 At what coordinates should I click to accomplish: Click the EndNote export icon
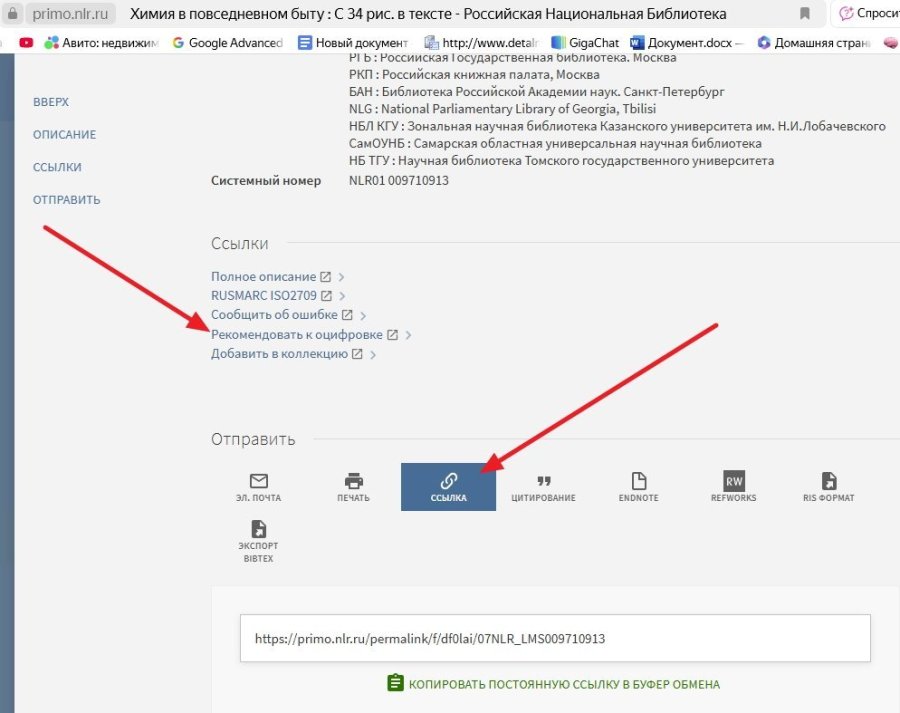(x=638, y=481)
